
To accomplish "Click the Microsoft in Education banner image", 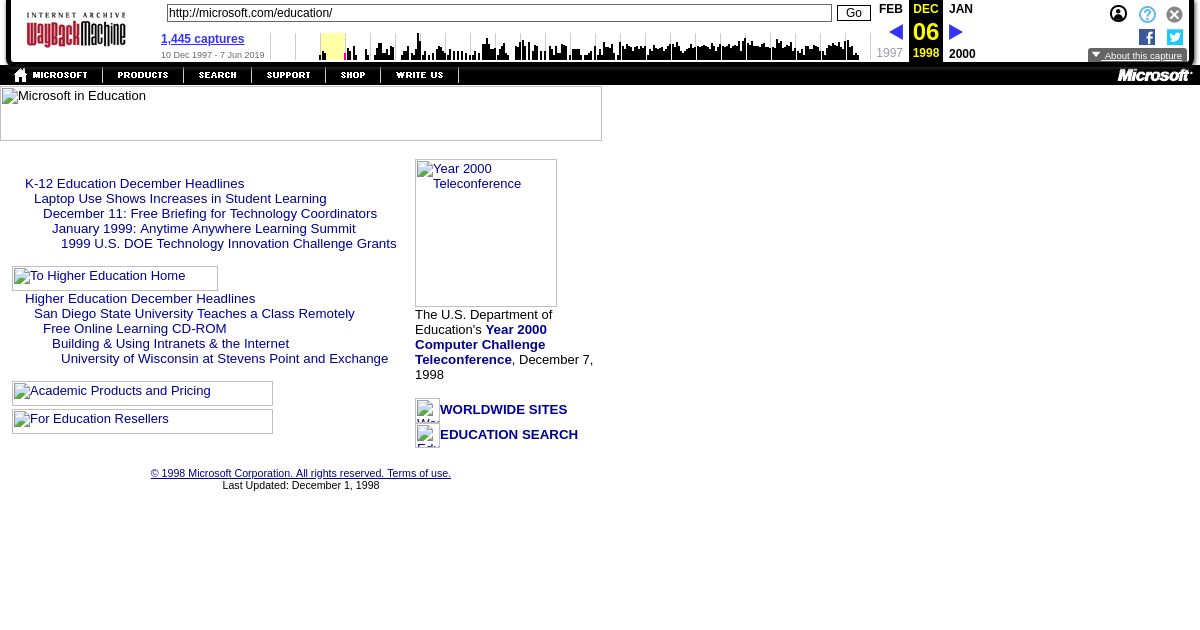I will point(301,113).
